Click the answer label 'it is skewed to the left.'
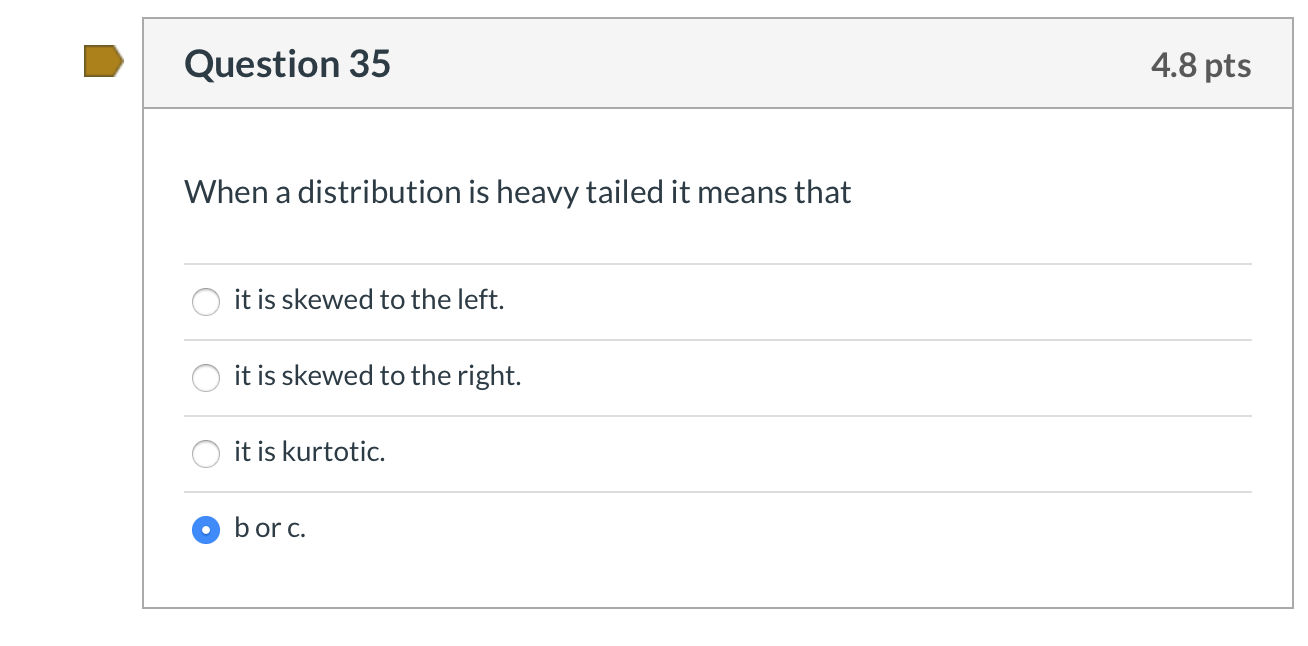The height and width of the screenshot is (646, 1308). [369, 299]
